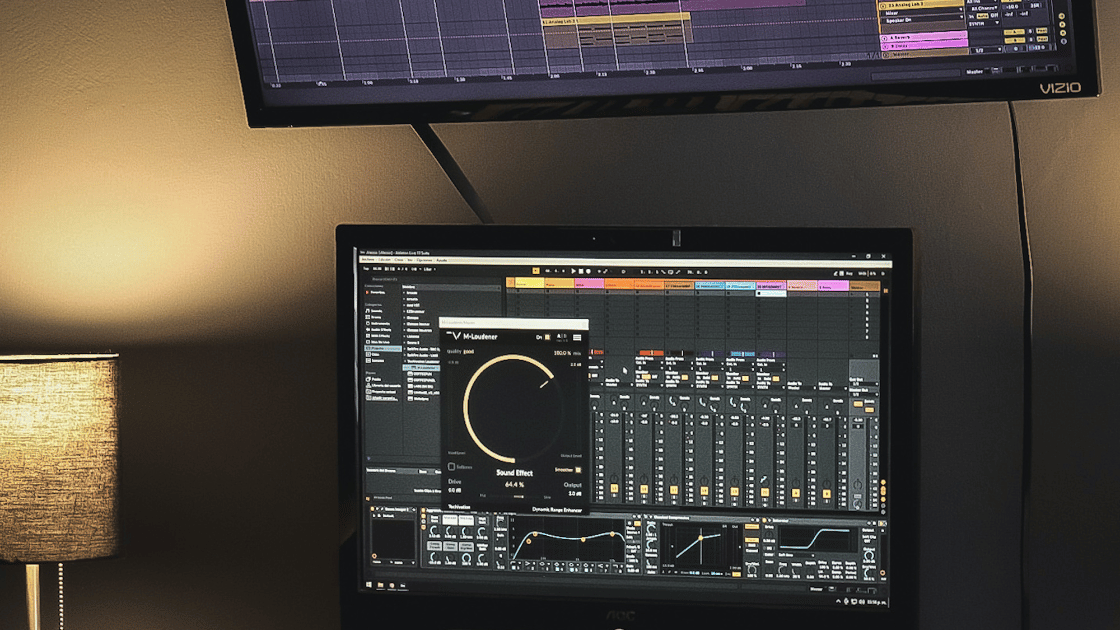Open the Ver menu
The image size is (1120, 630).
[410, 260]
